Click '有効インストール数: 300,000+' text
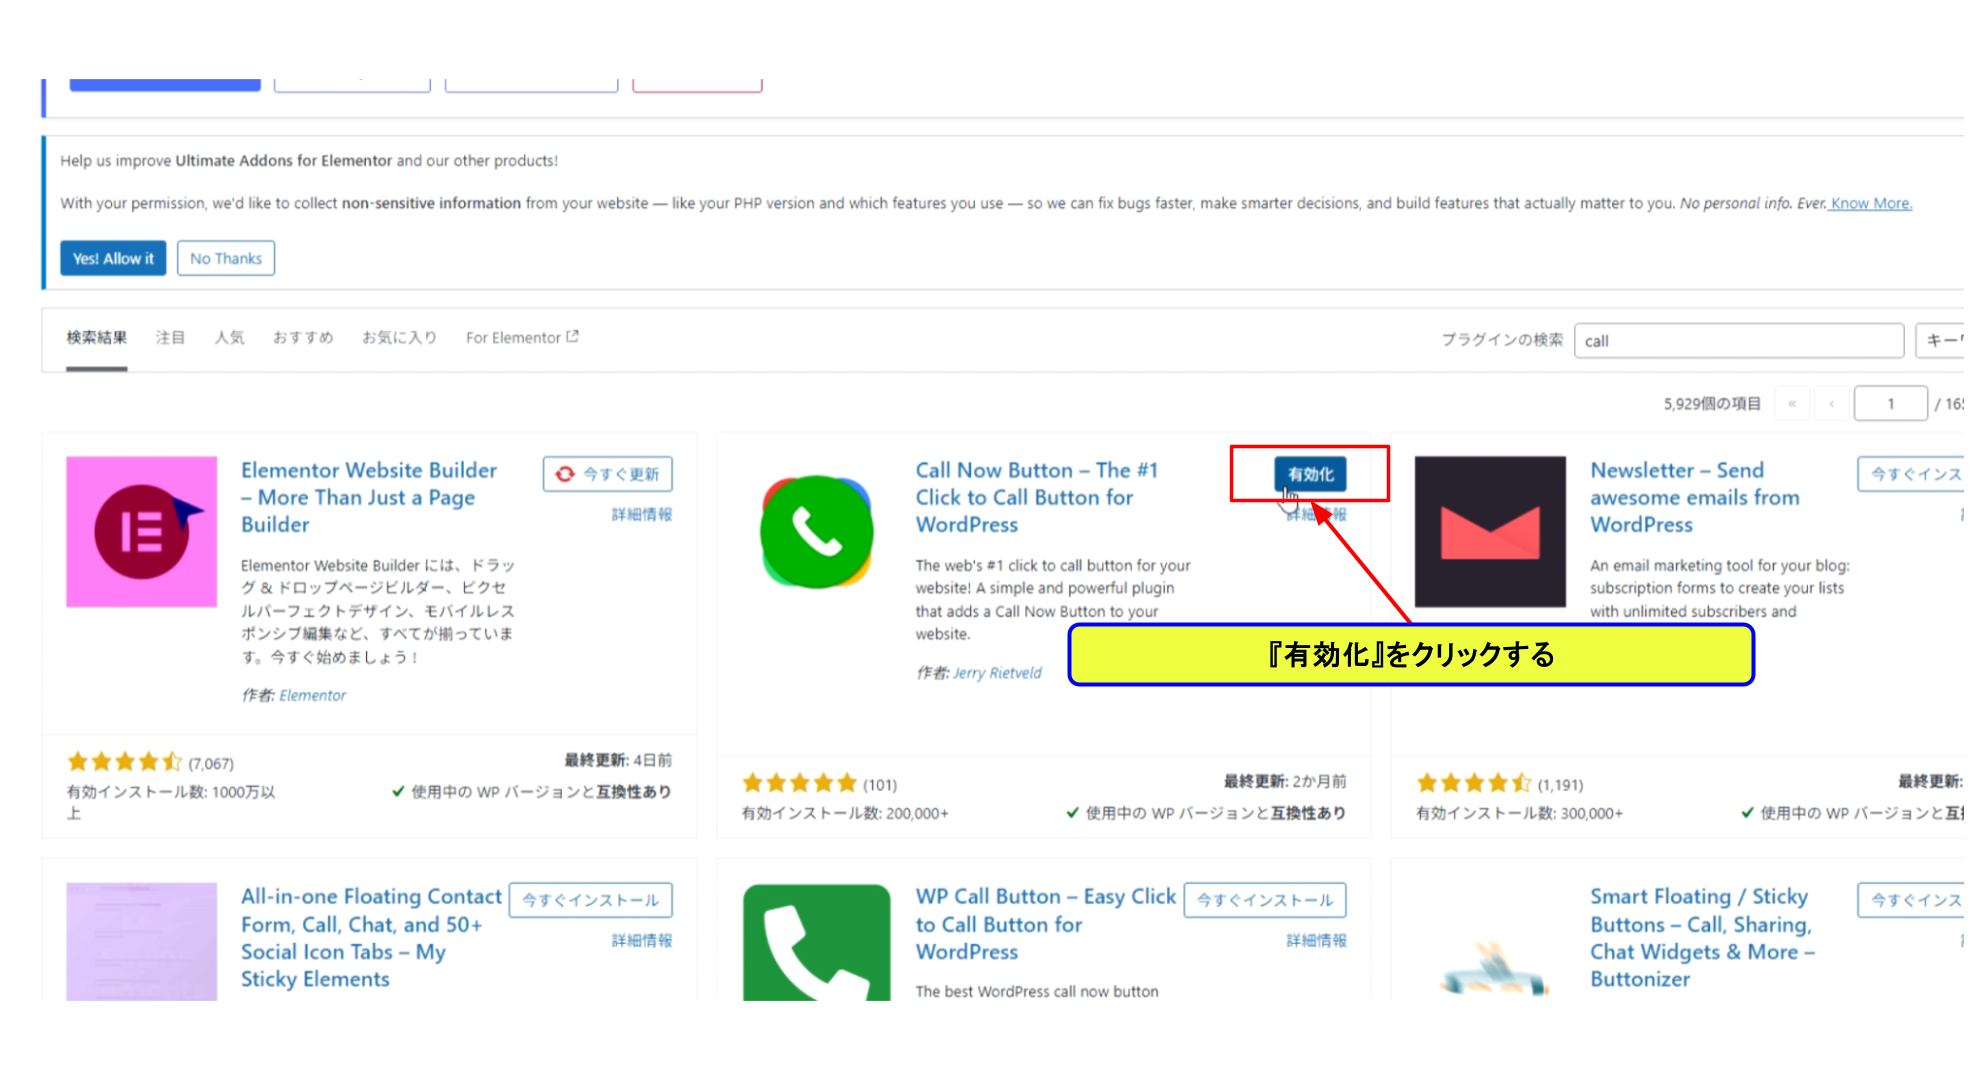 [x=1519, y=814]
